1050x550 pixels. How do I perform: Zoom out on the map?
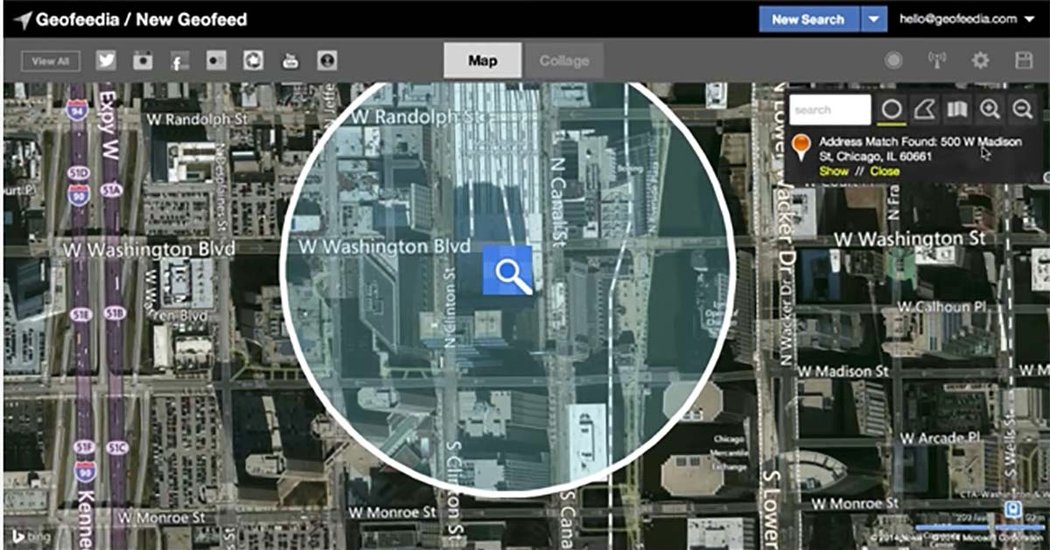tap(1021, 110)
